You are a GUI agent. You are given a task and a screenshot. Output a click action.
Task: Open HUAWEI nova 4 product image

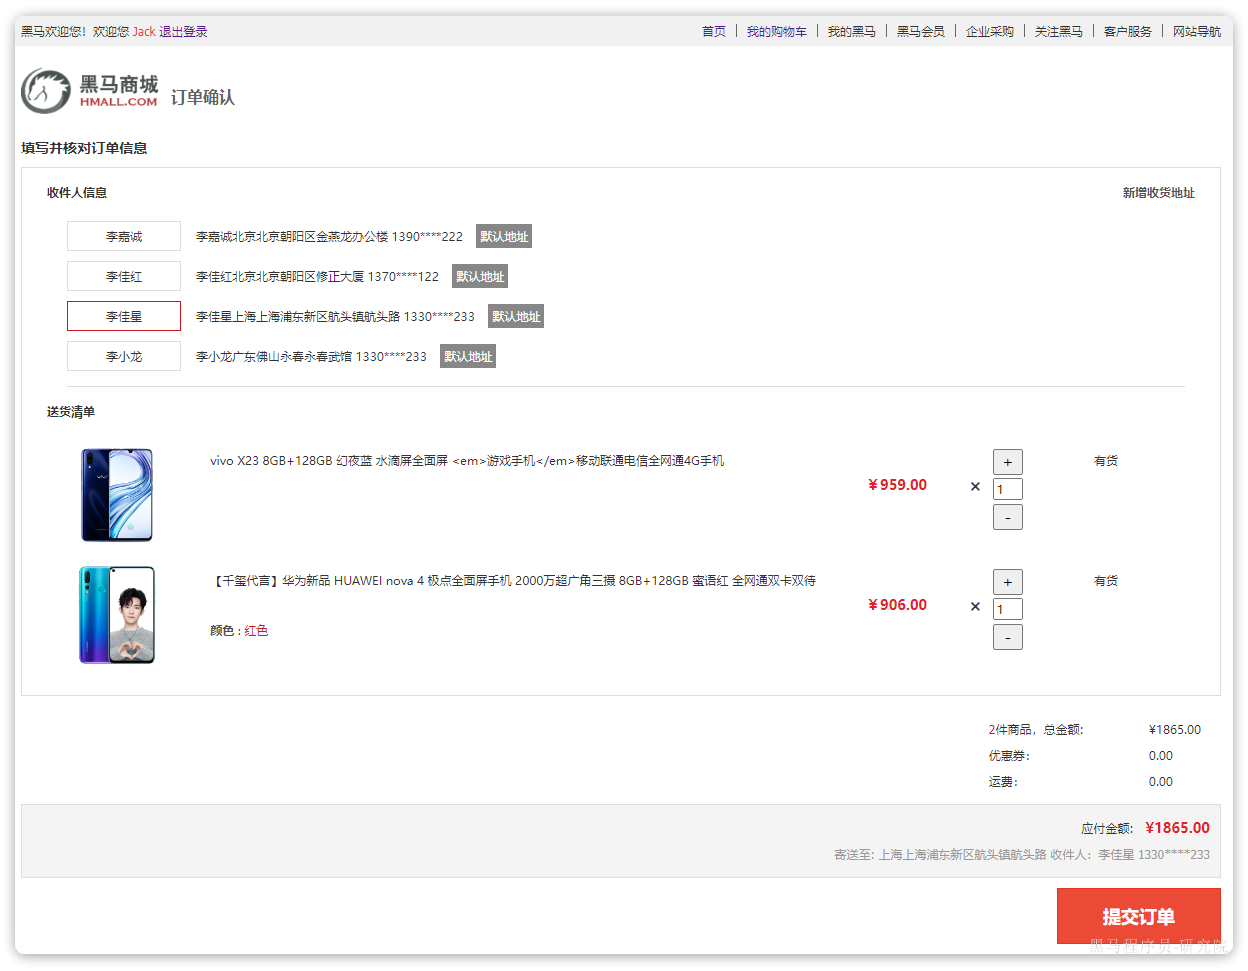pos(117,615)
